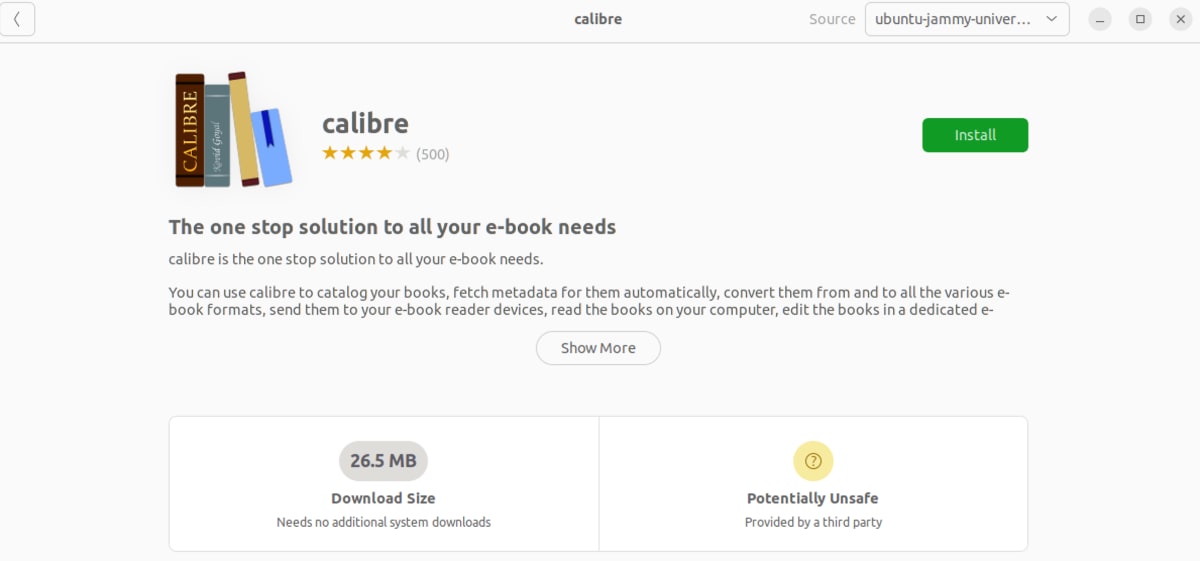Maximize the software window

pos(1140,19)
